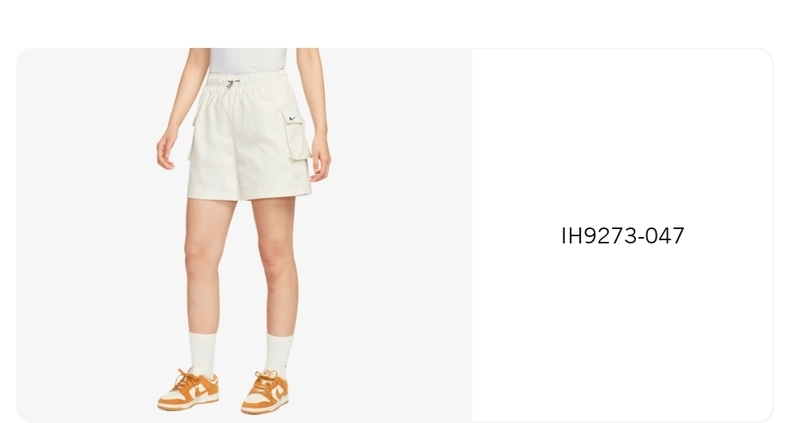This screenshot has height=423, width=790.
Task: Click the Nike swoosh logo on shorts pocket
Action: [293, 119]
